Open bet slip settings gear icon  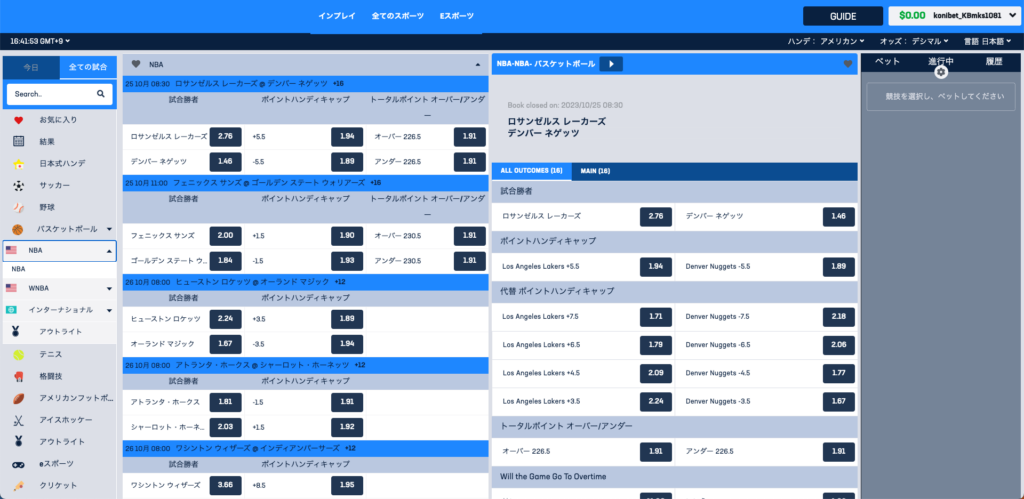(x=940, y=72)
